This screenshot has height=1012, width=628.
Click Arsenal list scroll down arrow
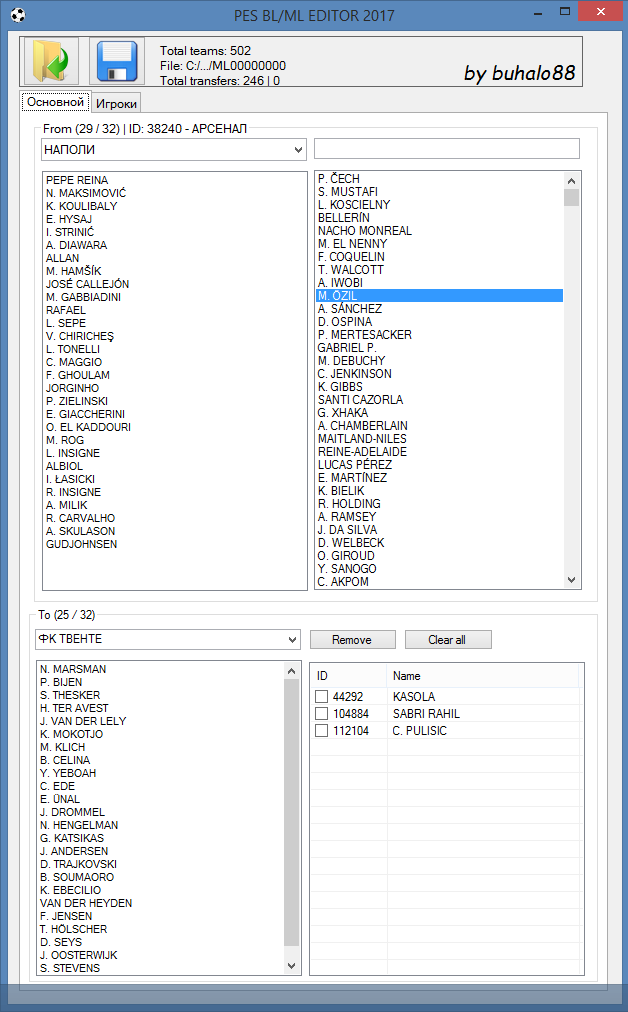point(571,580)
